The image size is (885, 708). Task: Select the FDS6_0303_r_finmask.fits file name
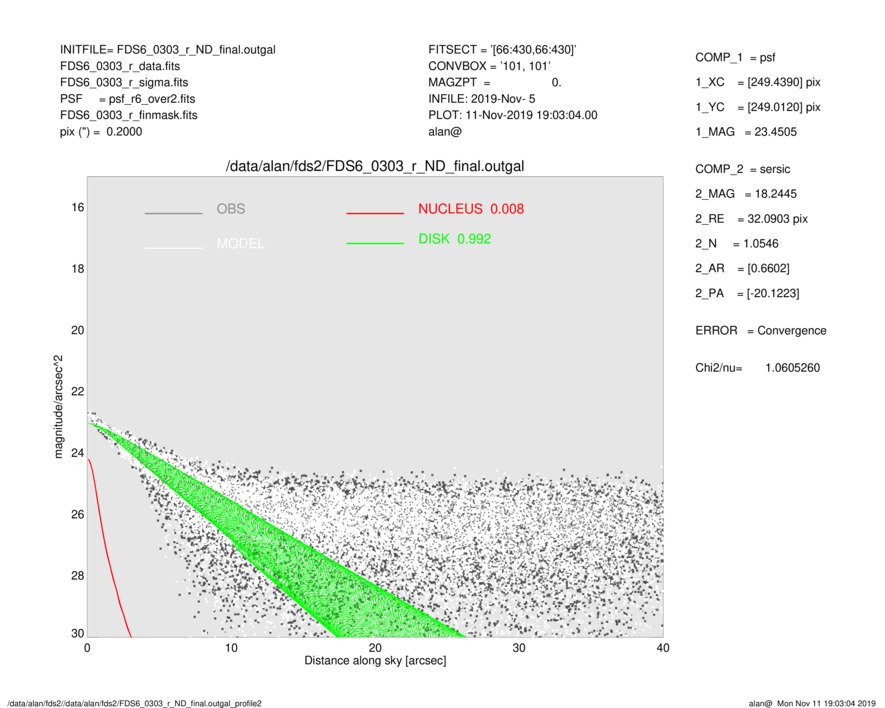coord(129,115)
